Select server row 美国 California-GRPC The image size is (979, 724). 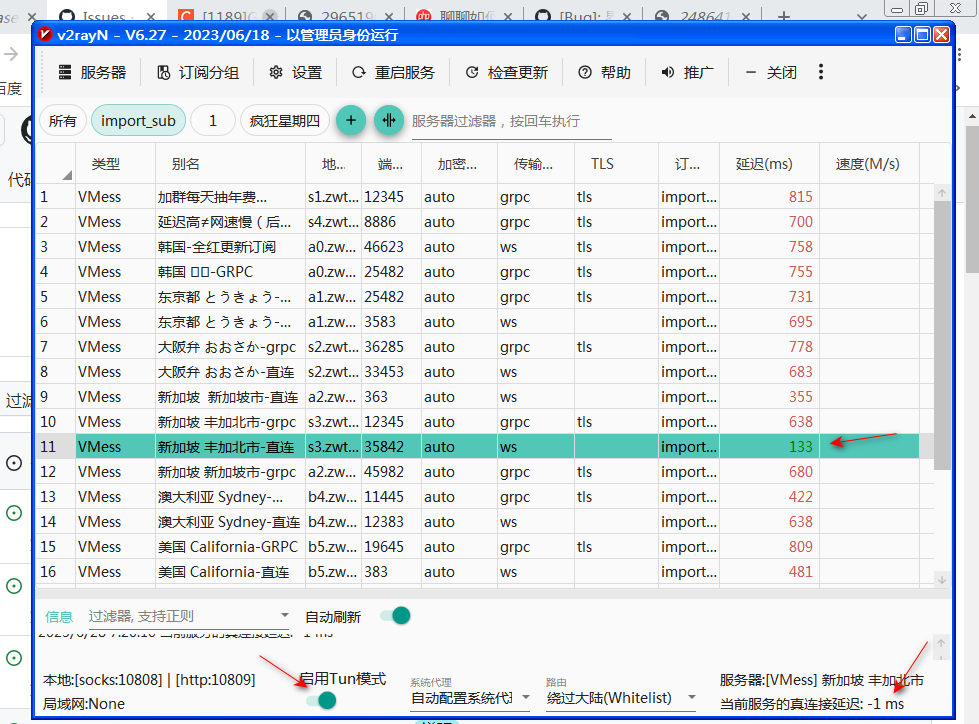click(x=477, y=547)
